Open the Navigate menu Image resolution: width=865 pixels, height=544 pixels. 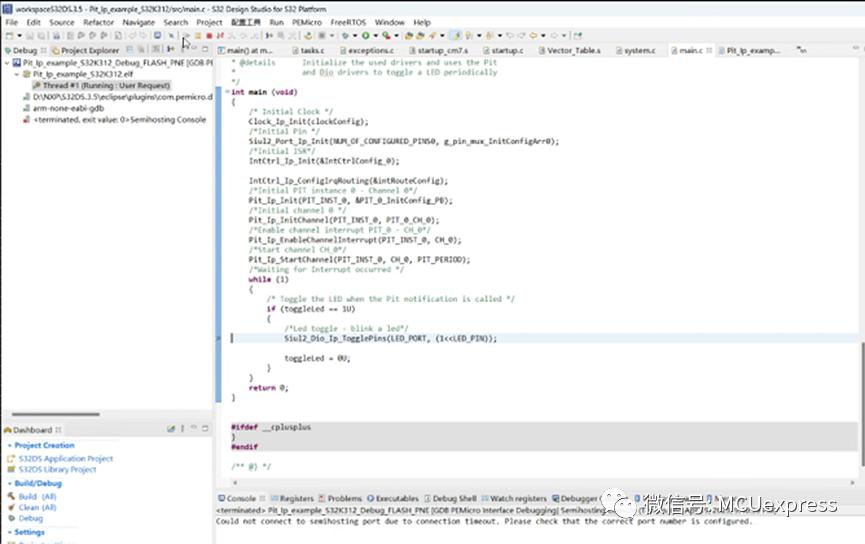point(138,22)
